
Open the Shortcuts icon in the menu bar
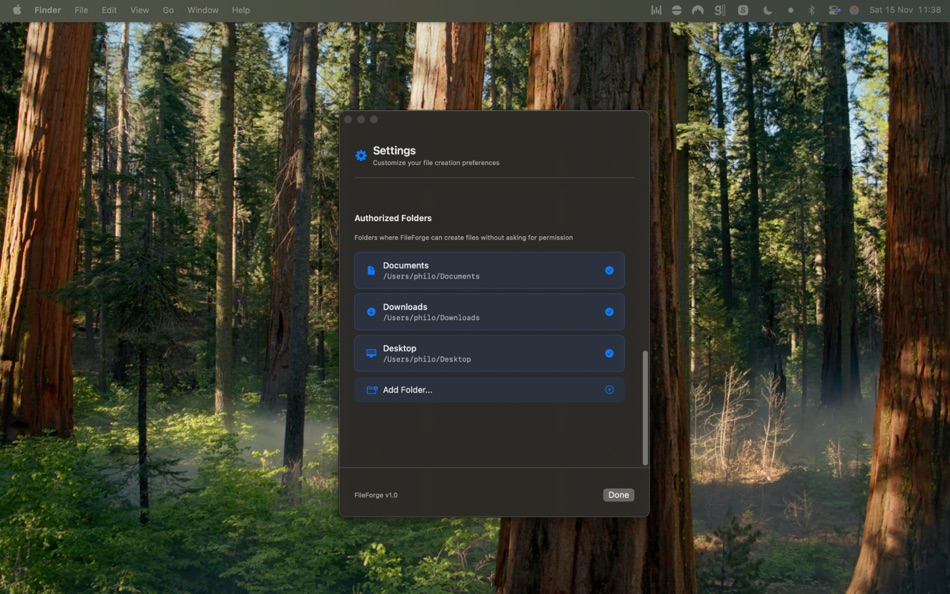[x=742, y=9]
